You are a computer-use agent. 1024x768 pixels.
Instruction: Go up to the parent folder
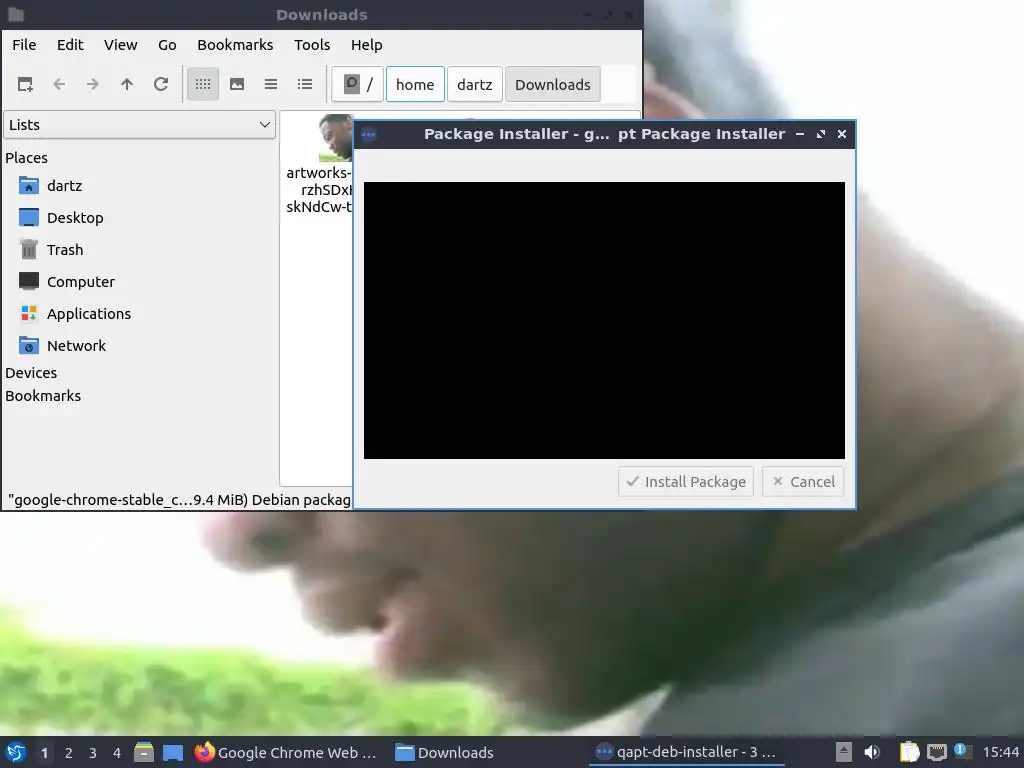point(127,84)
